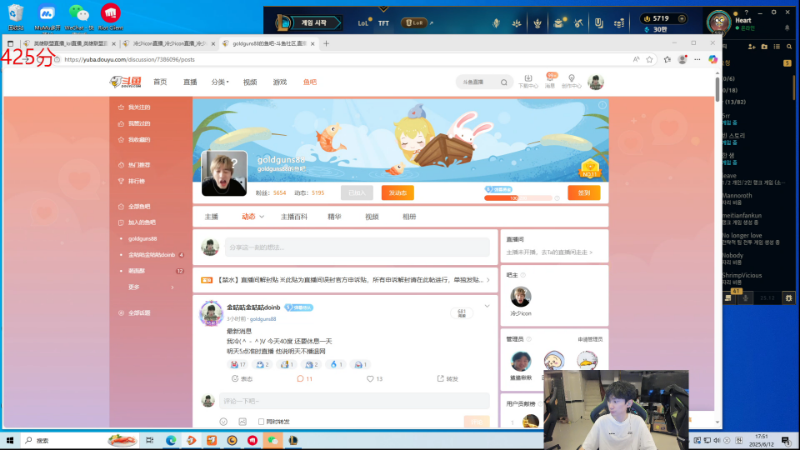Open the second sidebar item with the house icon
The height and width of the screenshot is (450, 800).
[x=135, y=123]
